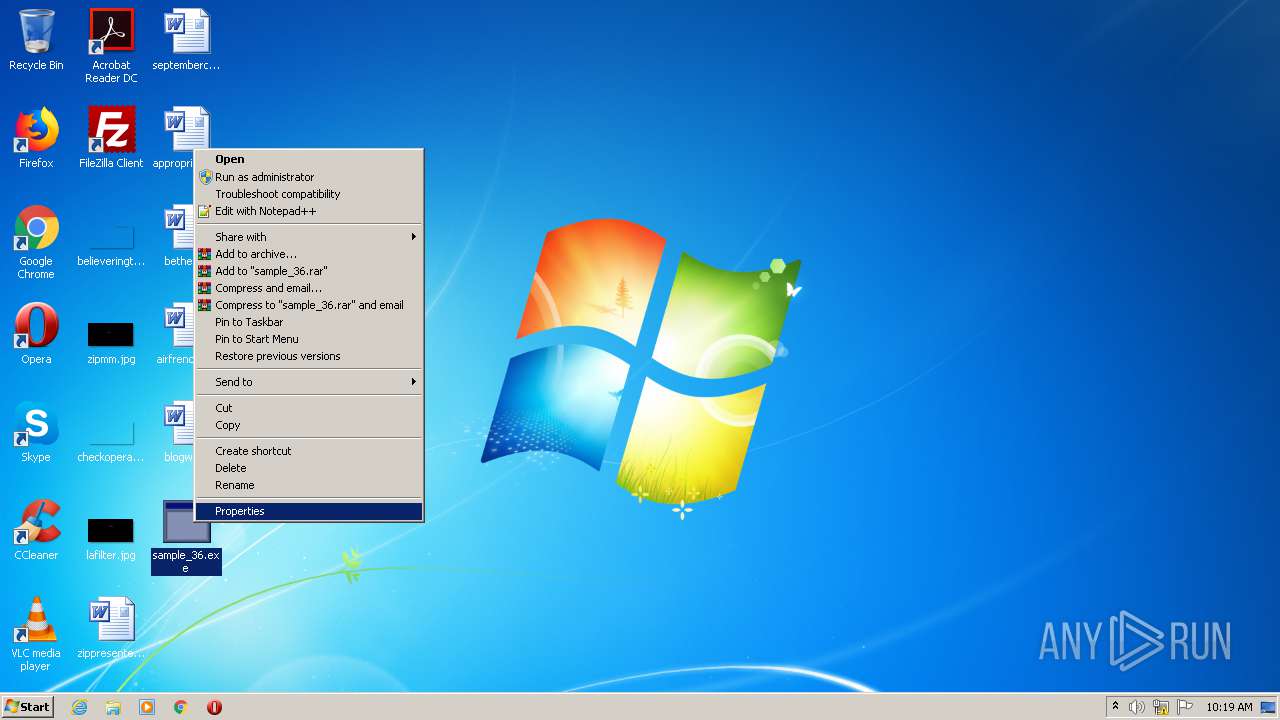The width and height of the screenshot is (1280, 720).
Task: Open the network status tray icon
Action: tap(1161, 707)
